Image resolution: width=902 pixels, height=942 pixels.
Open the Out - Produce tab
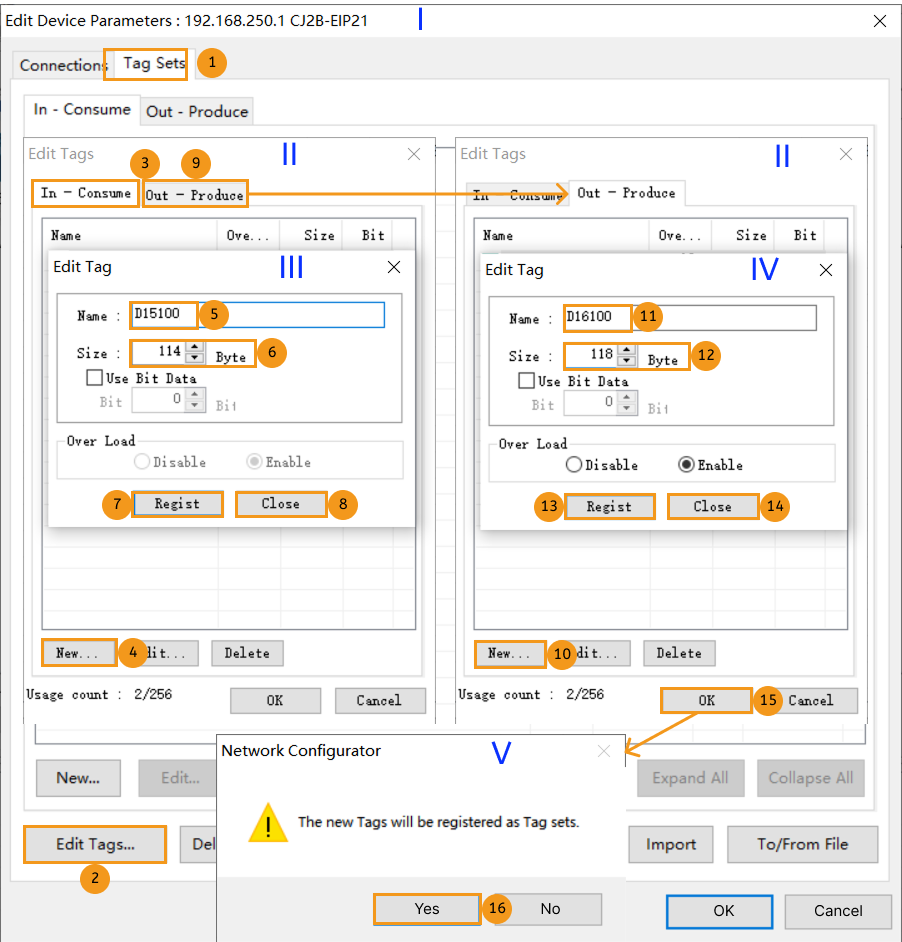click(x=195, y=194)
